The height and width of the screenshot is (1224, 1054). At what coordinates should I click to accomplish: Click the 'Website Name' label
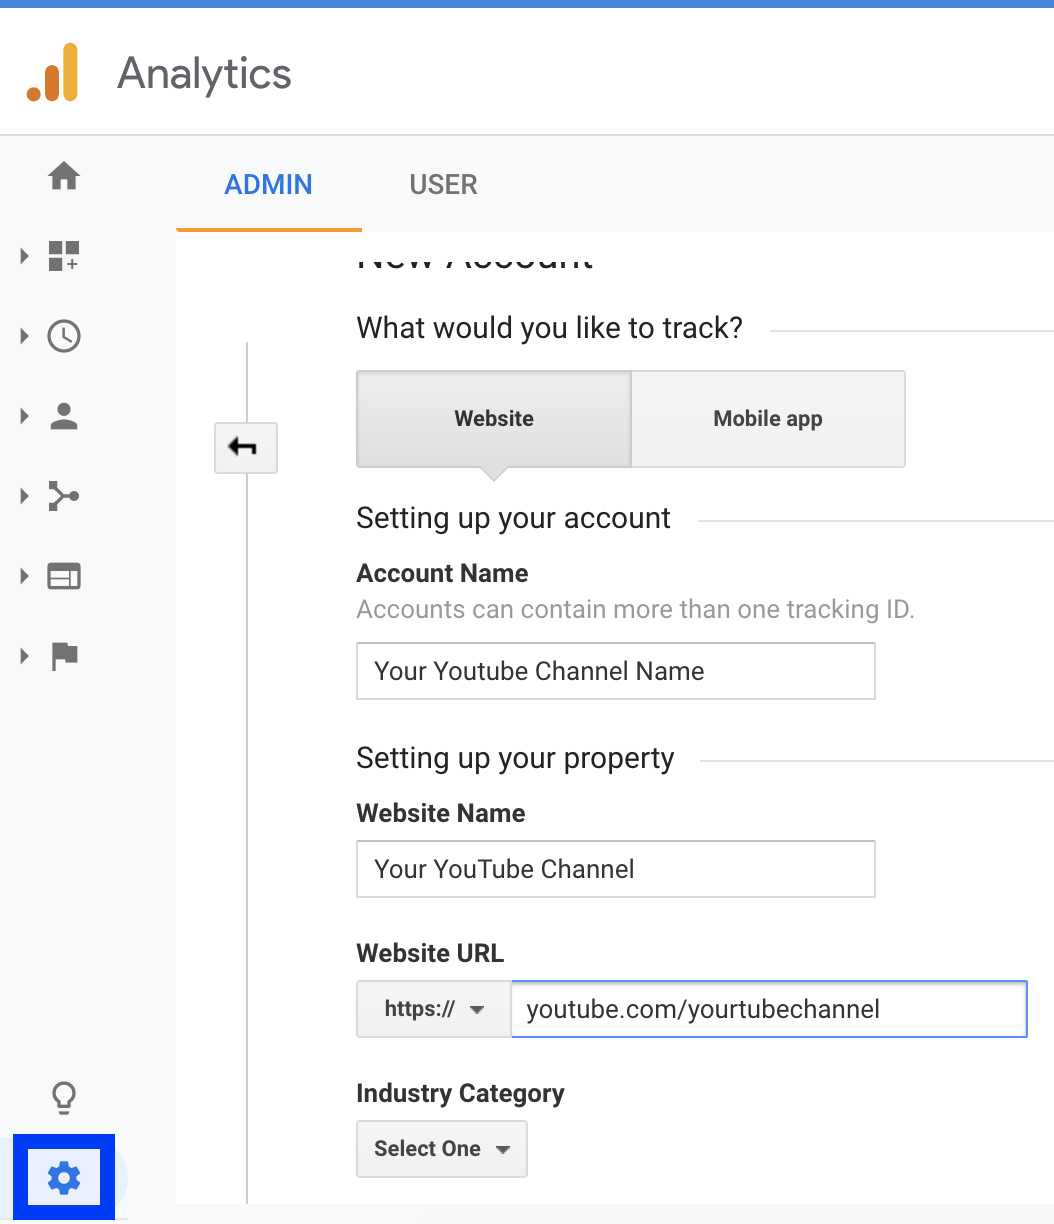click(441, 813)
